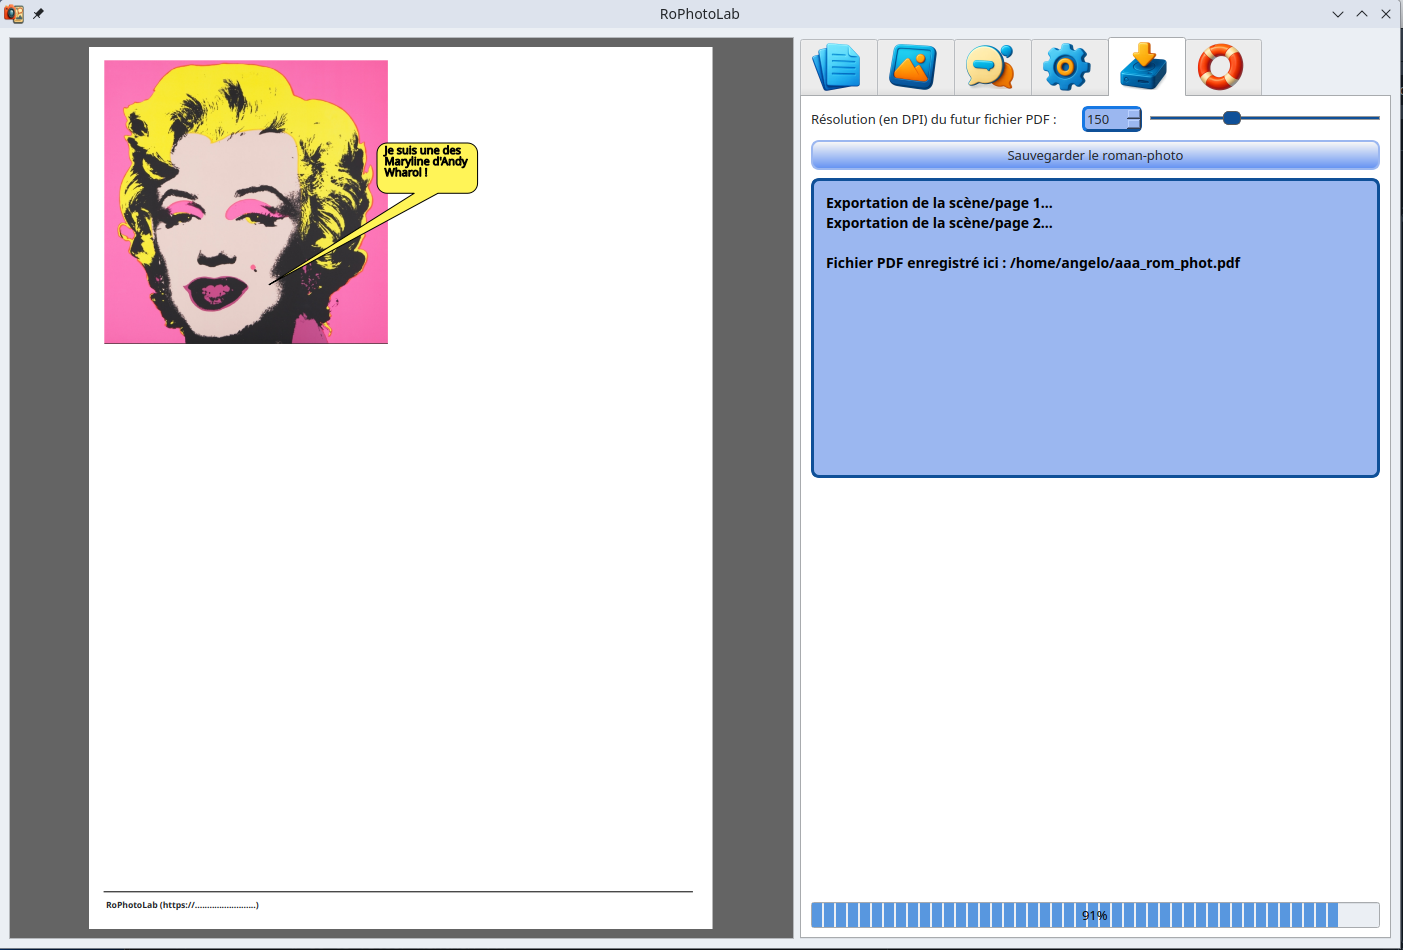Select the save/export disk tab

(1145, 67)
